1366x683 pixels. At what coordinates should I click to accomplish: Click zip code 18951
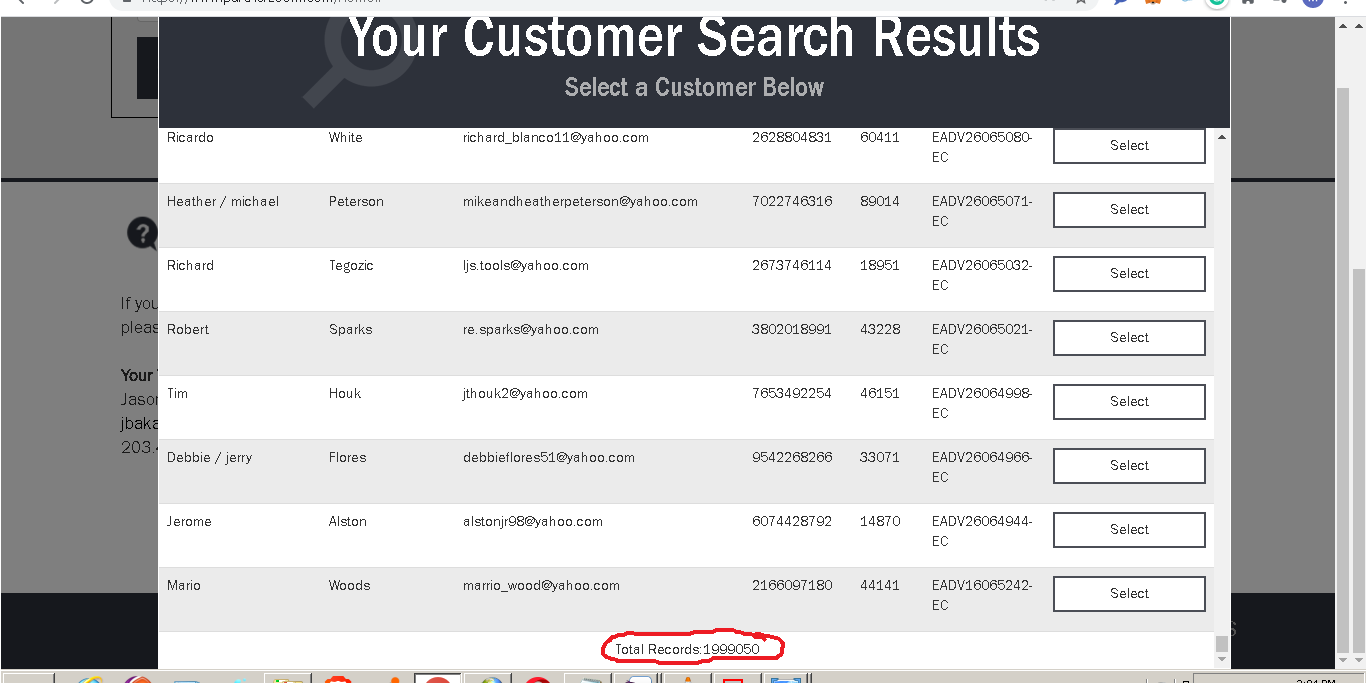click(x=880, y=266)
